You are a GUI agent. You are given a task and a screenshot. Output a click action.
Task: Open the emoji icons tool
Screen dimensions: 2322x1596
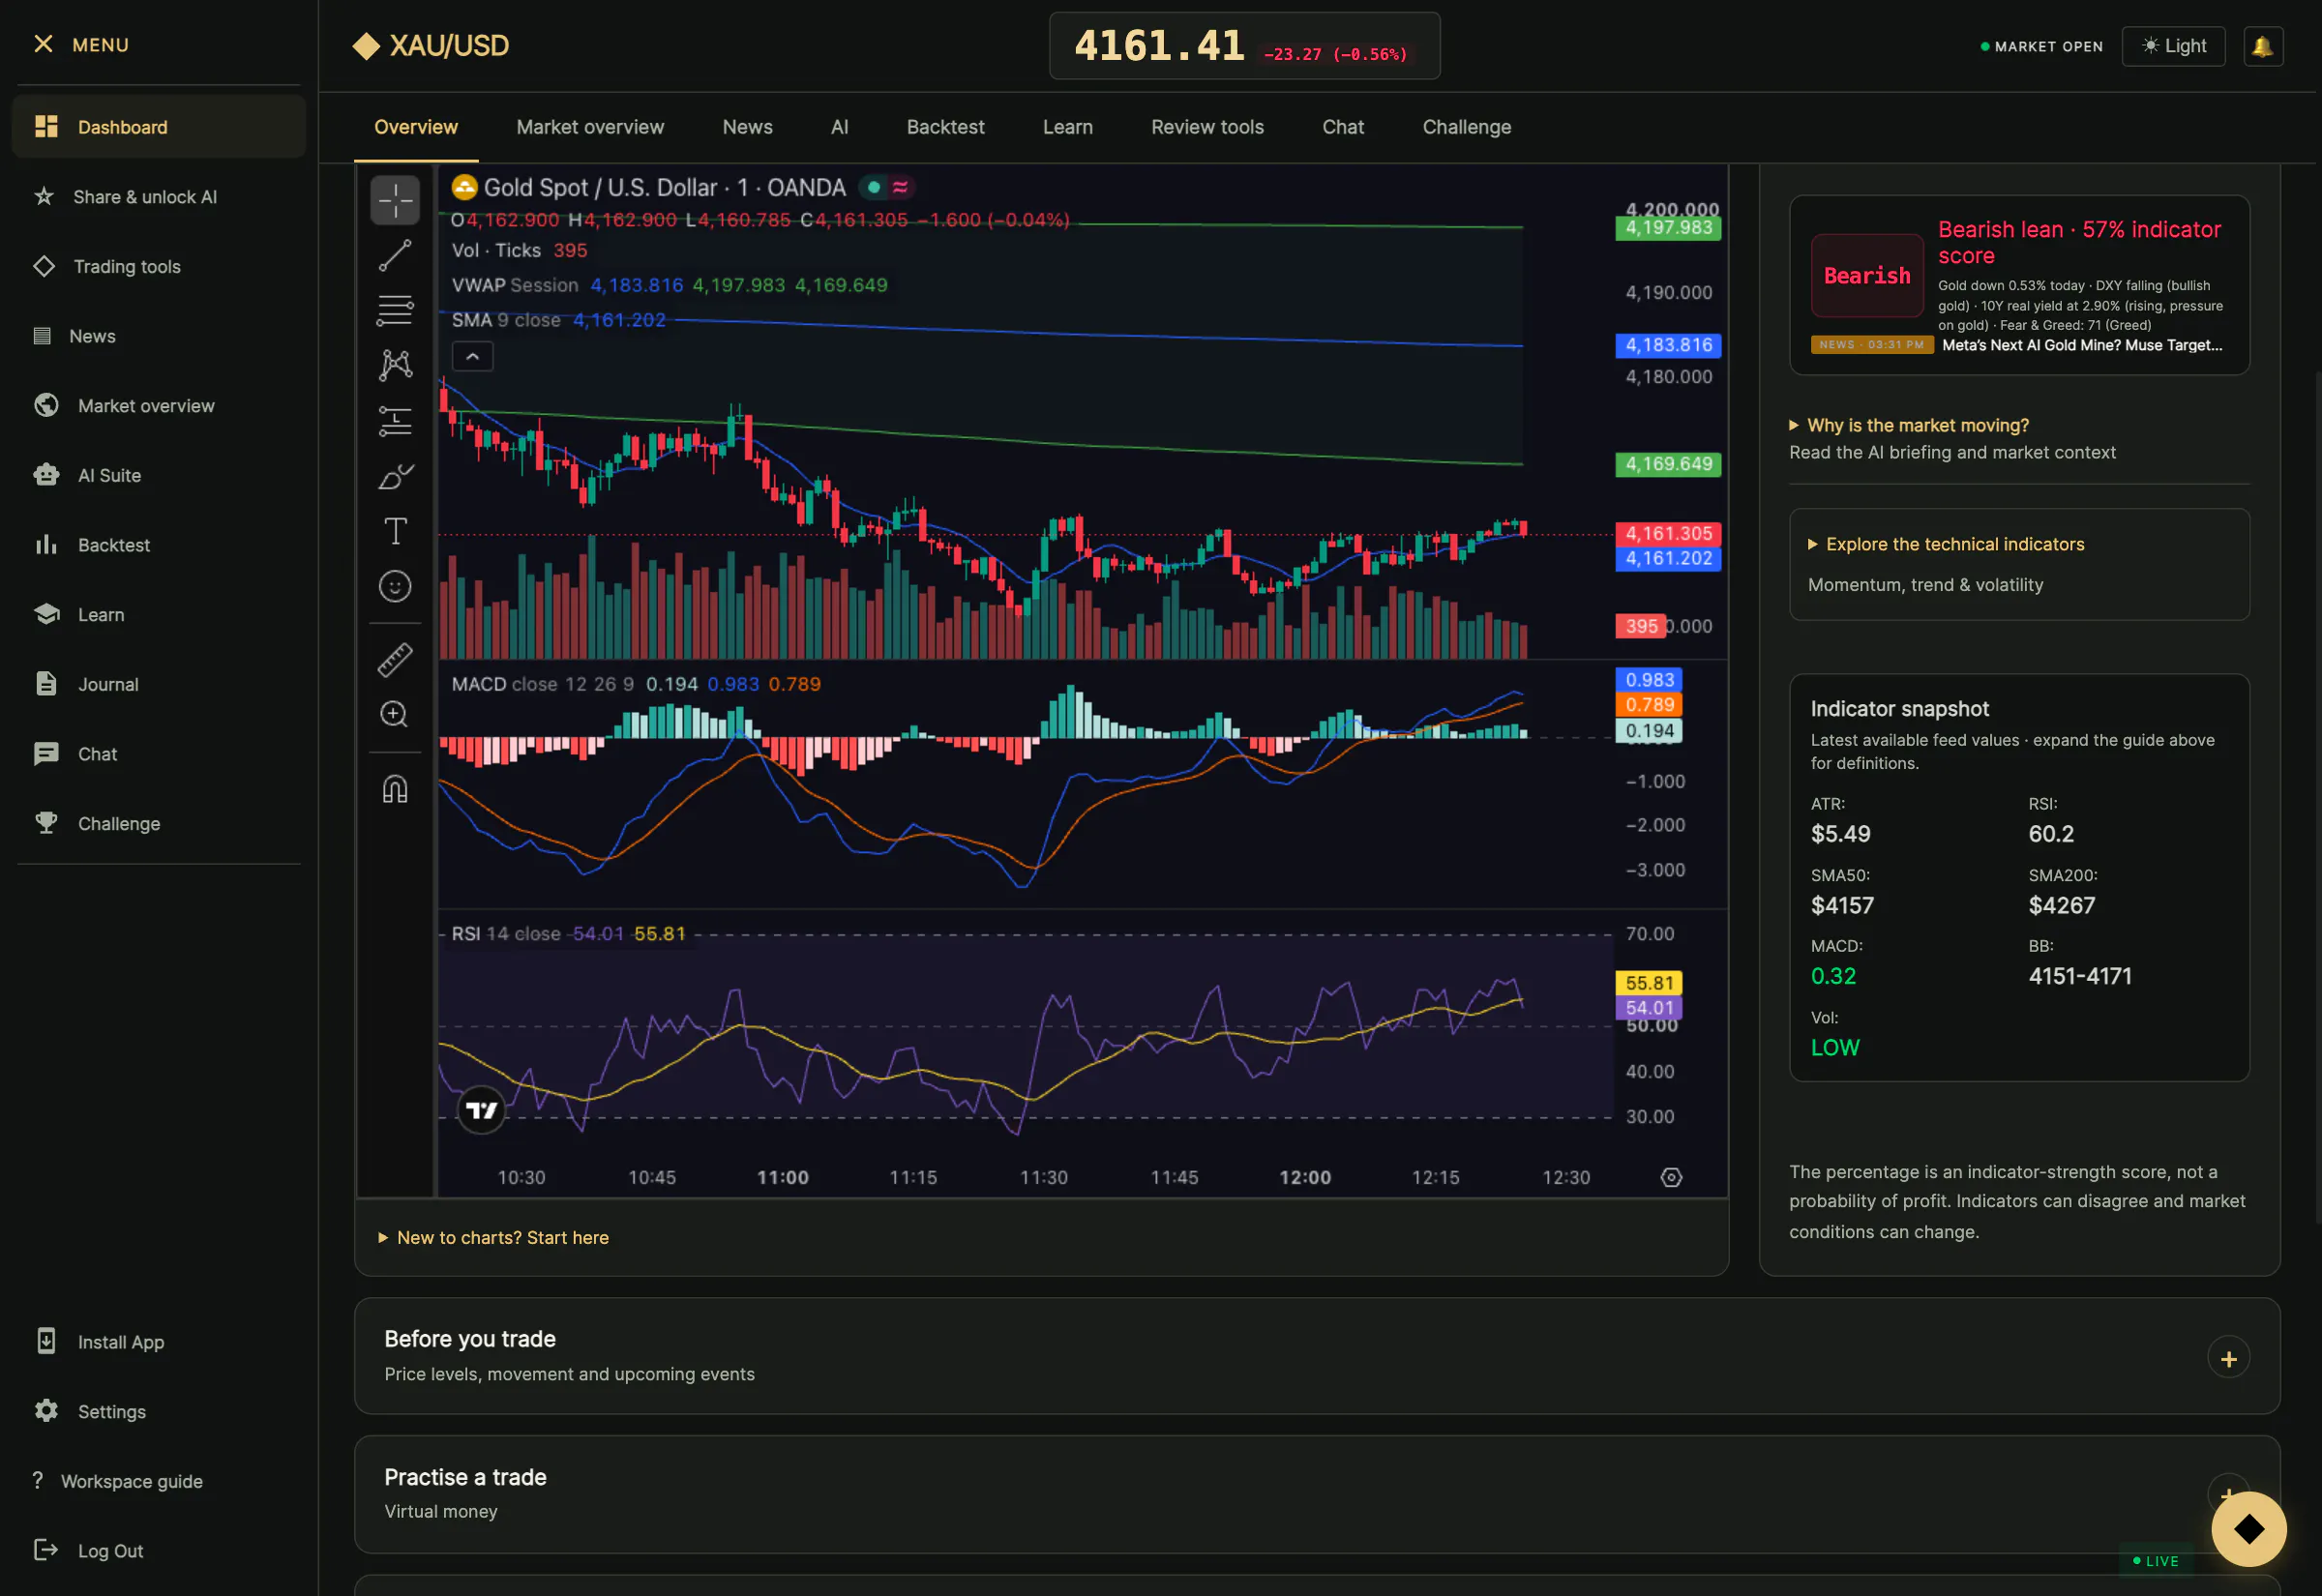pyautogui.click(x=395, y=586)
